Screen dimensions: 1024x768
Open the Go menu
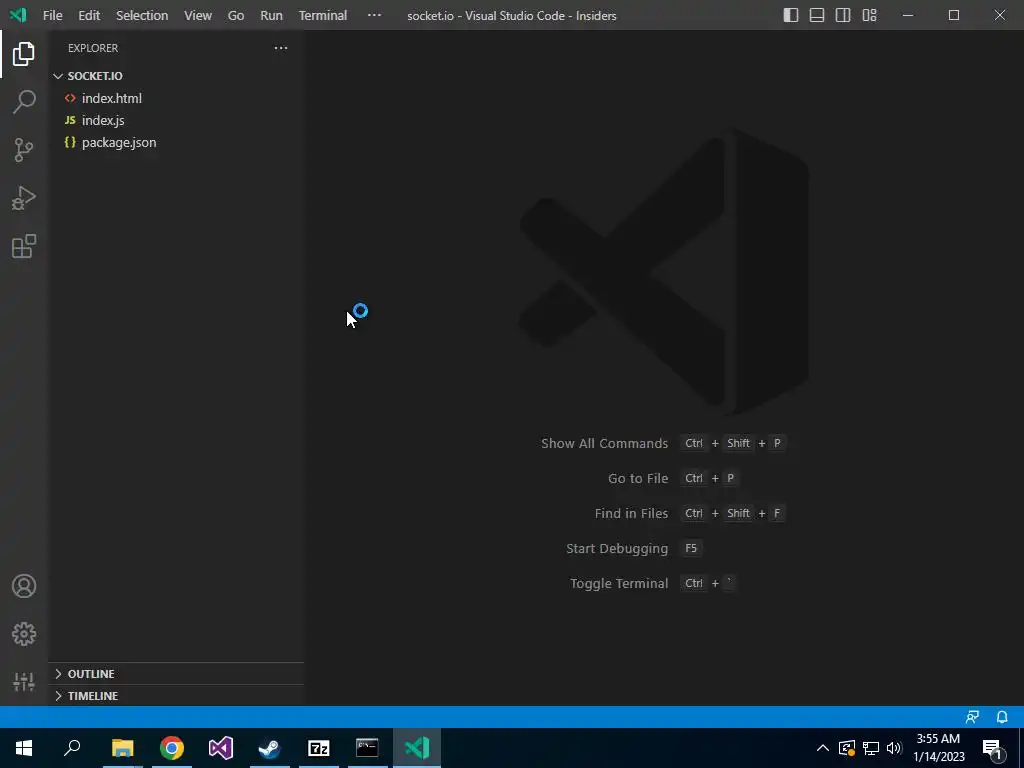tap(236, 15)
